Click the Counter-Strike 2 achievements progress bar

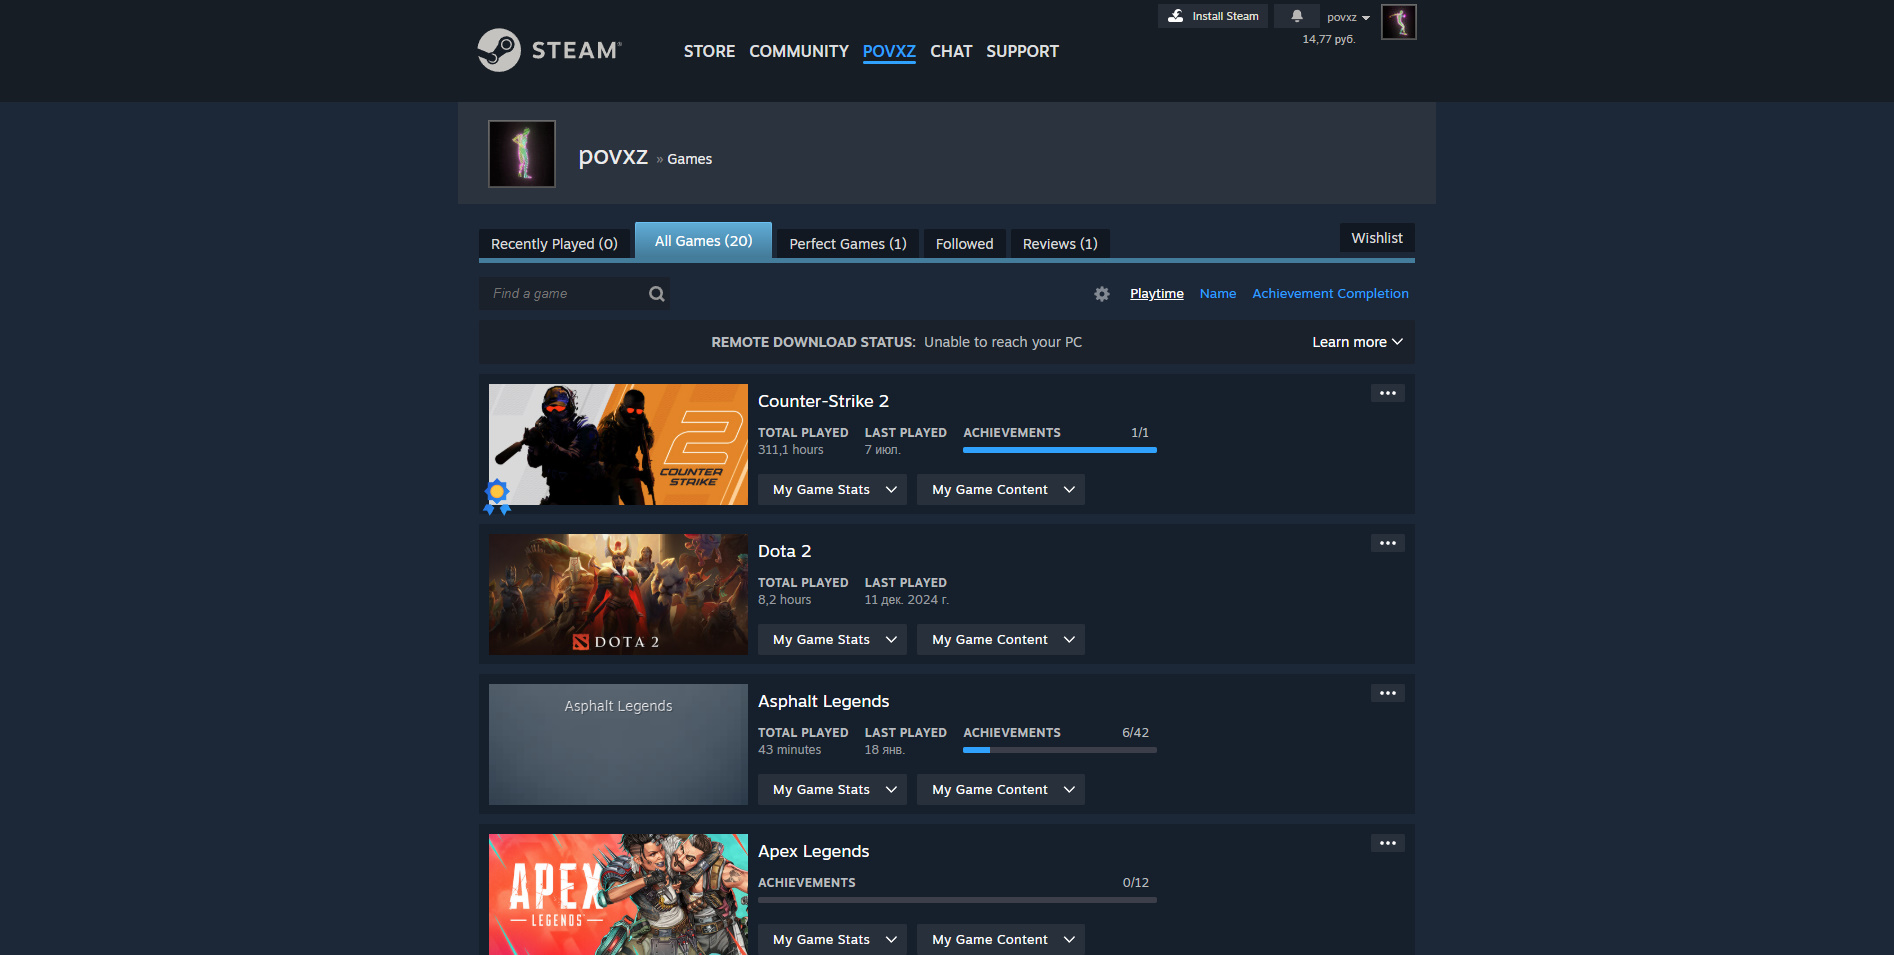click(x=1060, y=450)
